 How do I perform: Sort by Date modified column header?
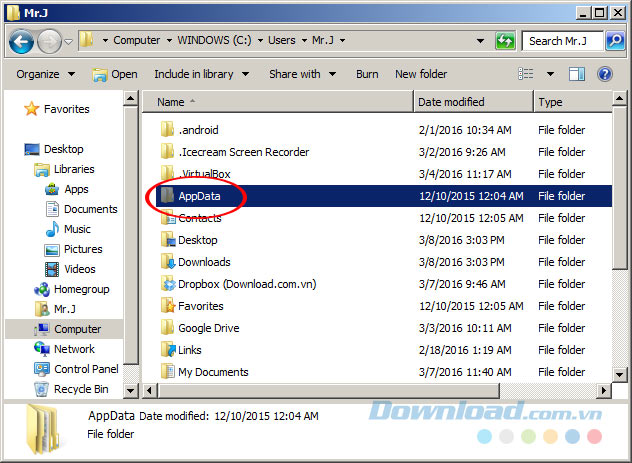[x=474, y=102]
